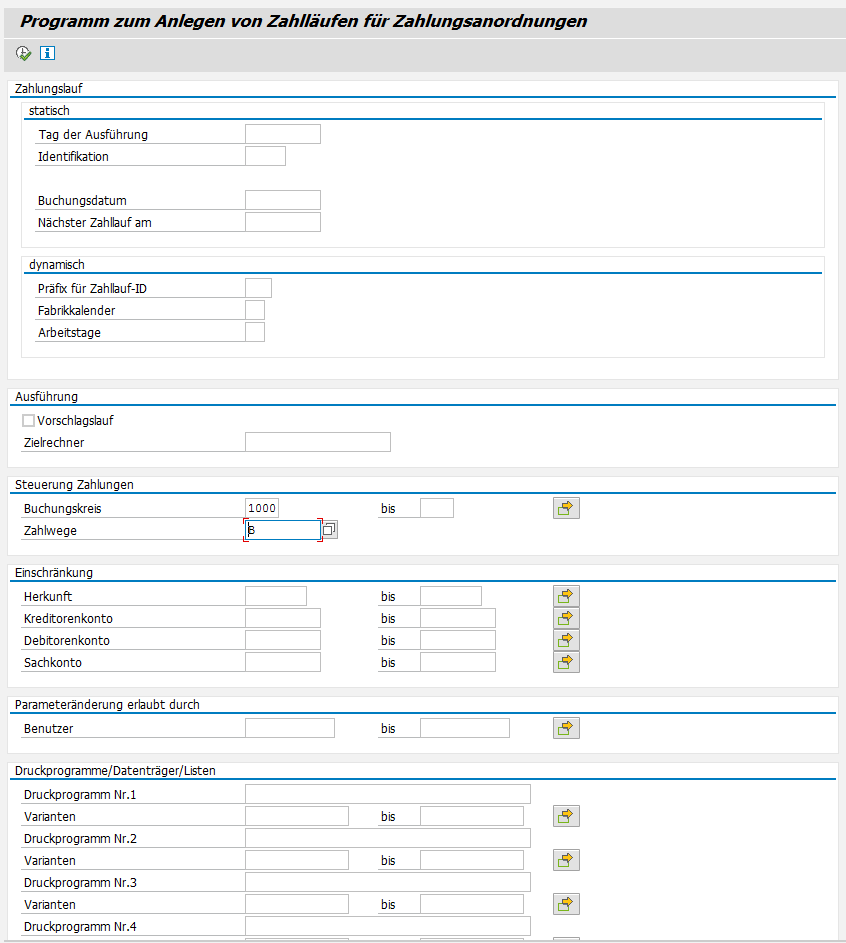Image resolution: width=846 pixels, height=943 pixels.
Task: Click the Fabrikkalender input field
Action: point(255,310)
